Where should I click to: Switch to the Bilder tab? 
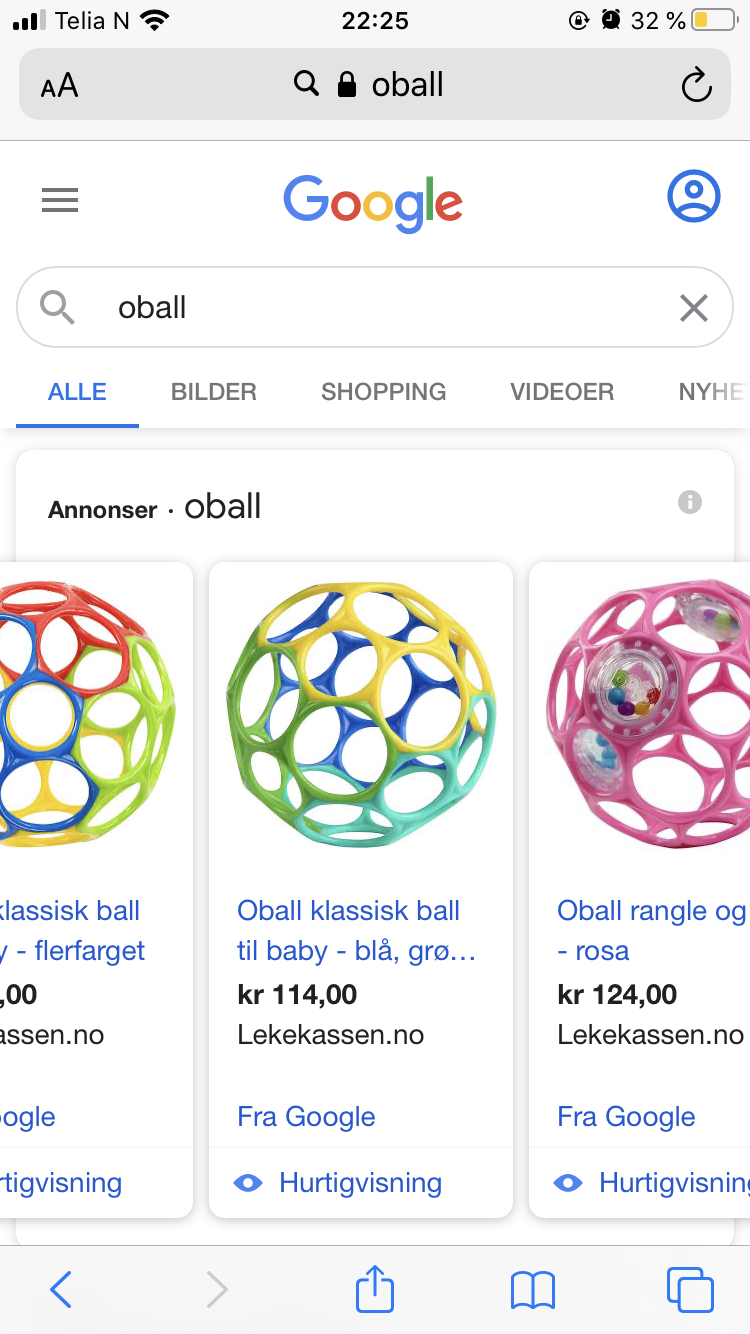(214, 392)
